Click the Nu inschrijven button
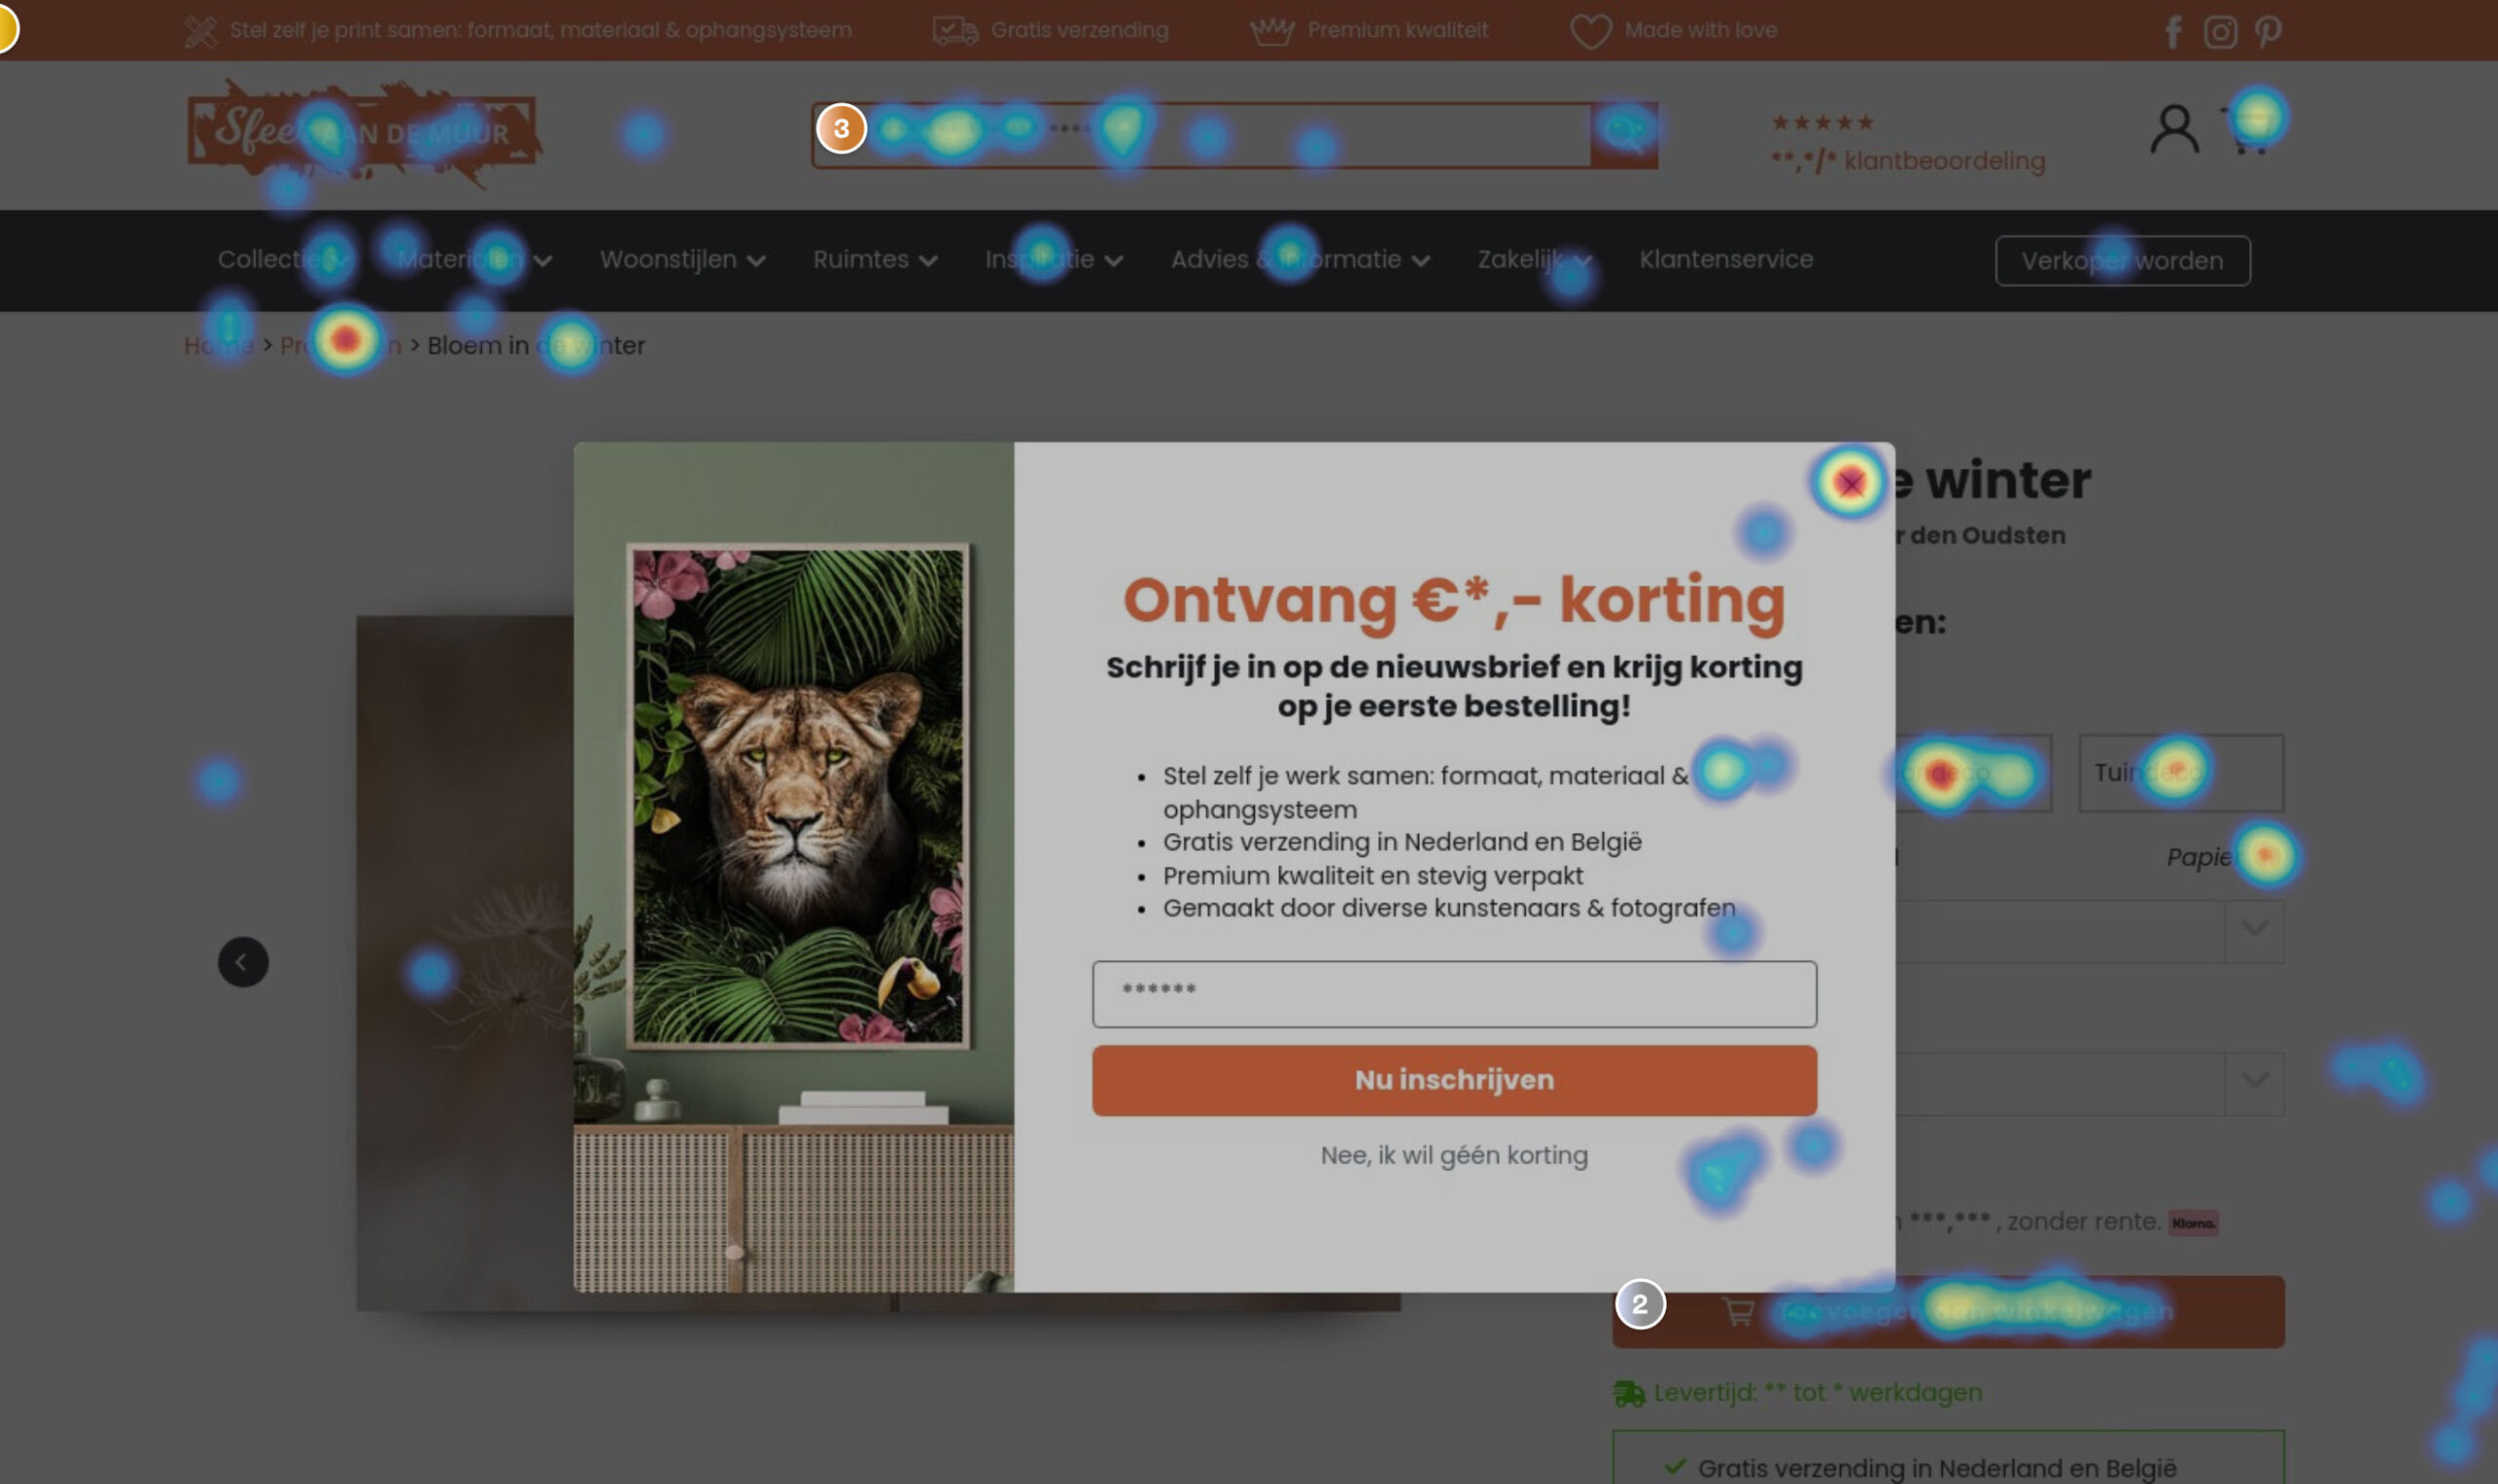Screen dimensions: 2498x1484 click(x=1453, y=1080)
